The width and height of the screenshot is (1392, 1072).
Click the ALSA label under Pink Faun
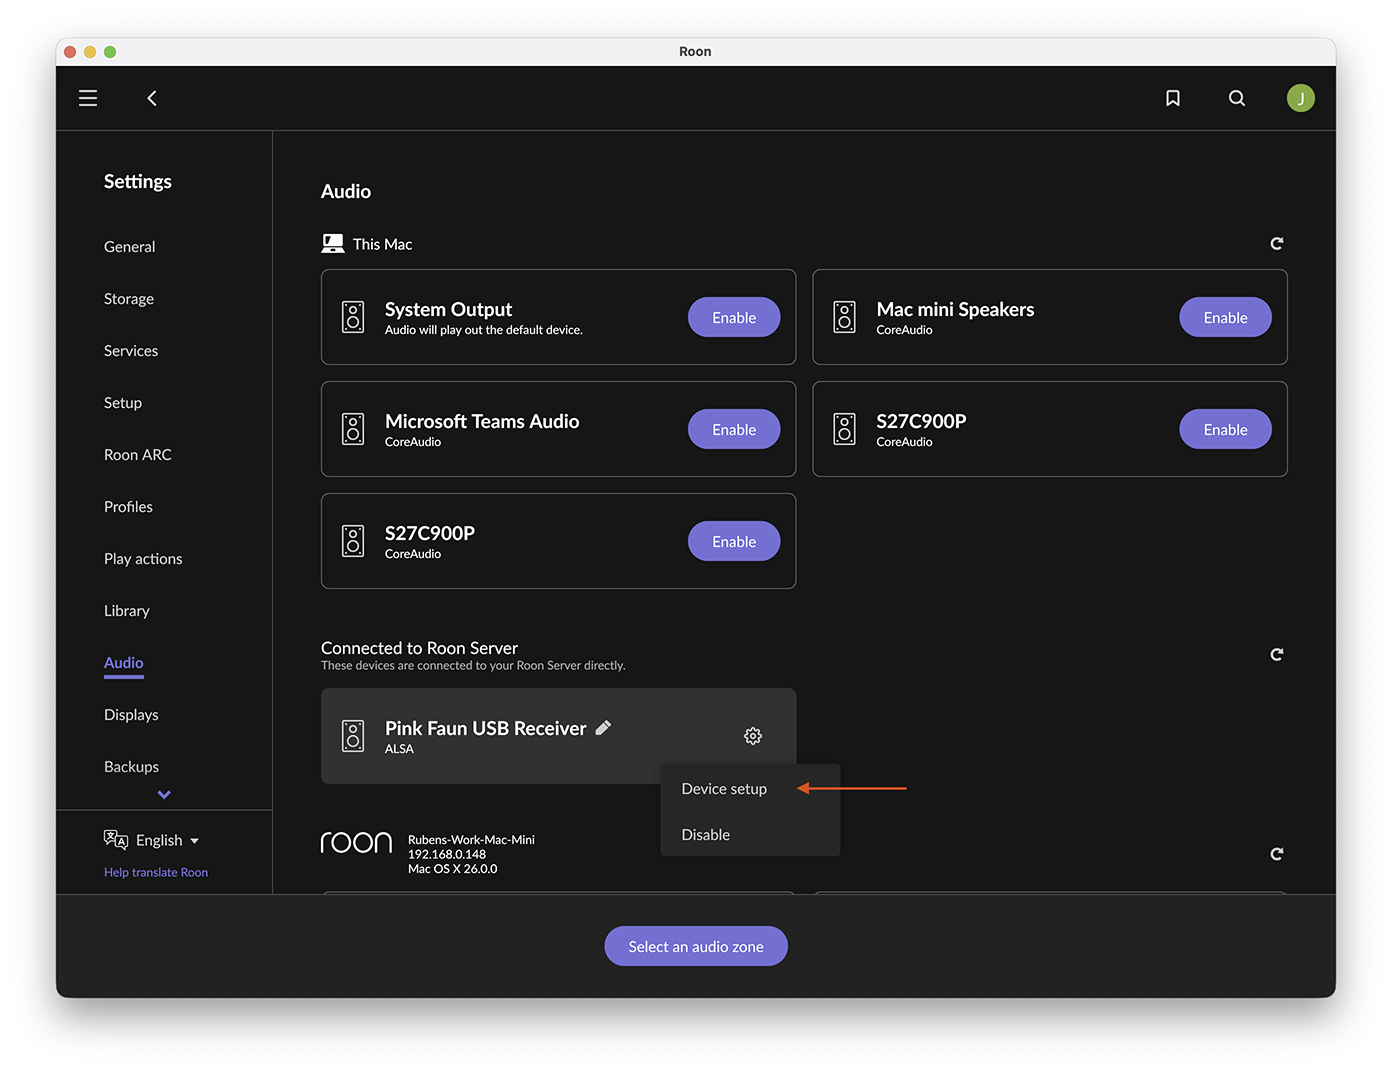[x=399, y=749]
